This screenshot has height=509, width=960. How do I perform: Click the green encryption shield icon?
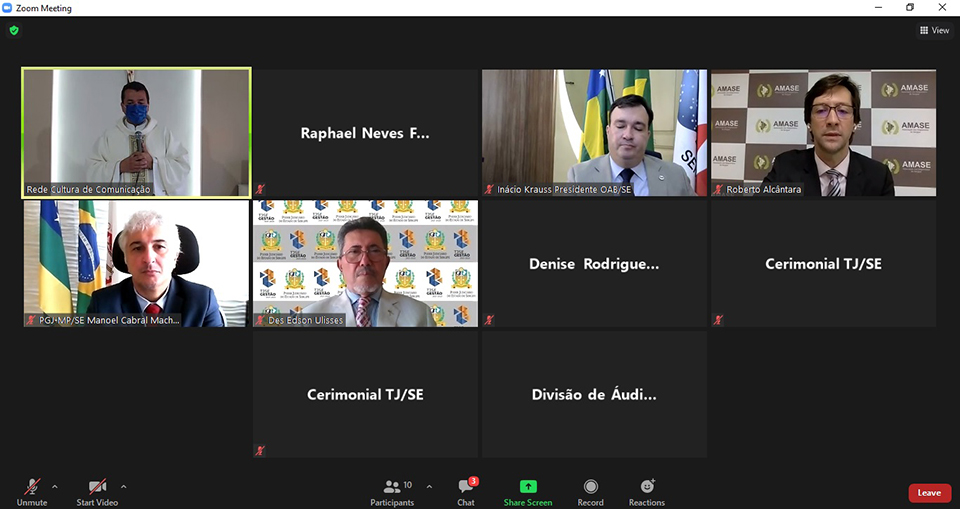(14, 30)
